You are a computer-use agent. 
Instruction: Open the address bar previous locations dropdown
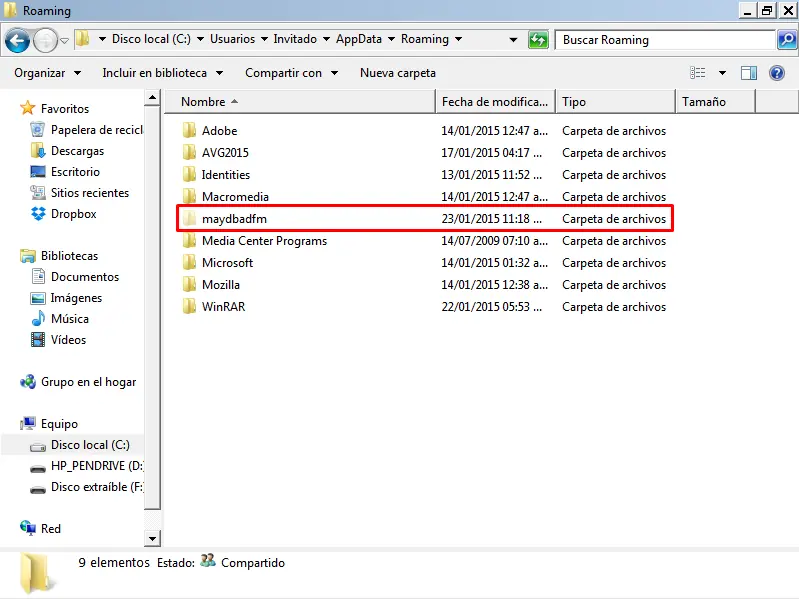(x=513, y=40)
